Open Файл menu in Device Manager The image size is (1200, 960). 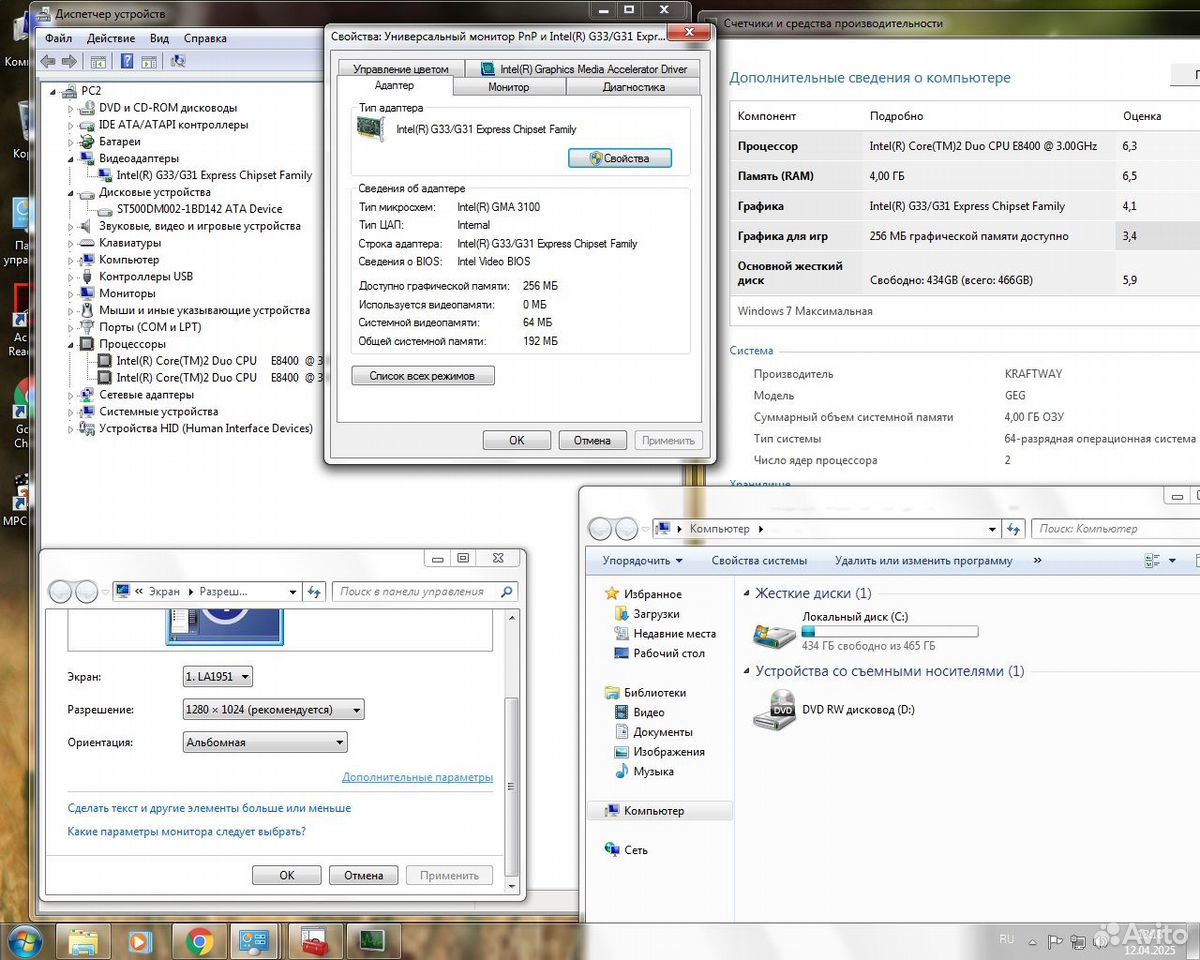point(58,38)
